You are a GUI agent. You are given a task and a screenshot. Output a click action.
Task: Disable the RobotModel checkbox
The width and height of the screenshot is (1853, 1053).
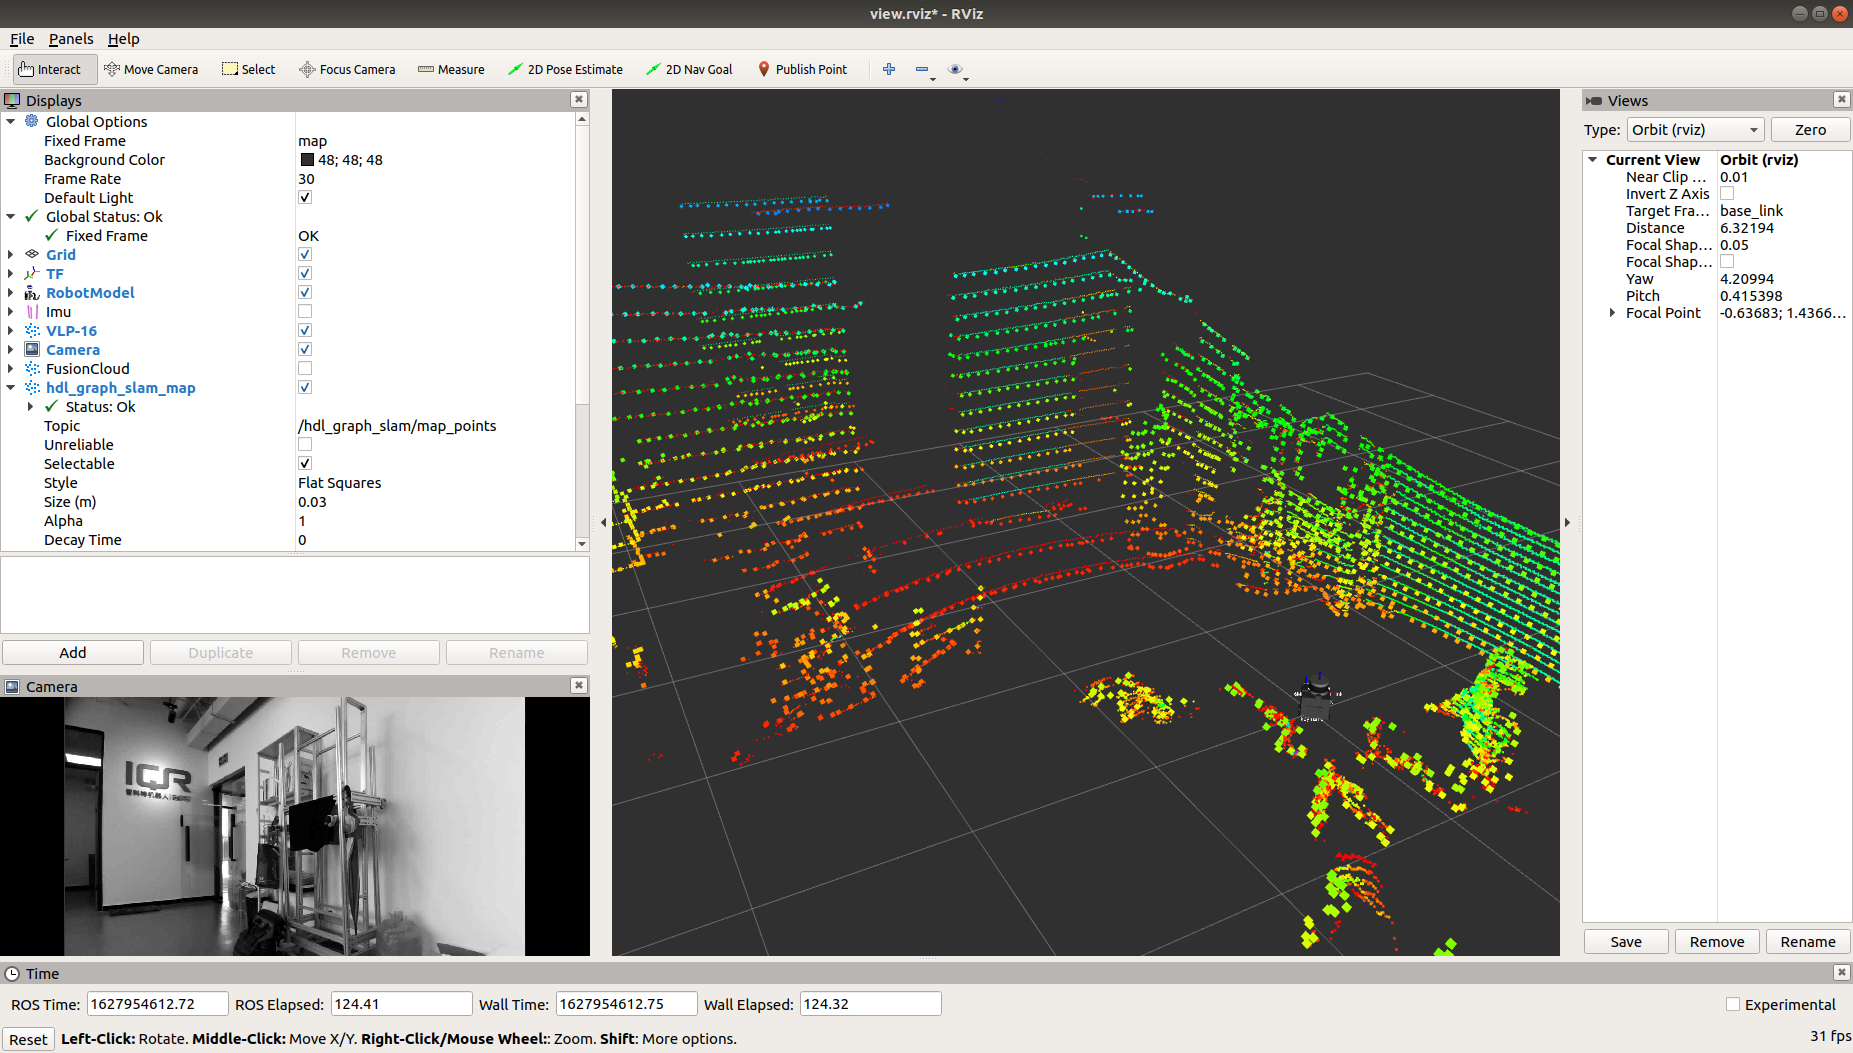(305, 292)
